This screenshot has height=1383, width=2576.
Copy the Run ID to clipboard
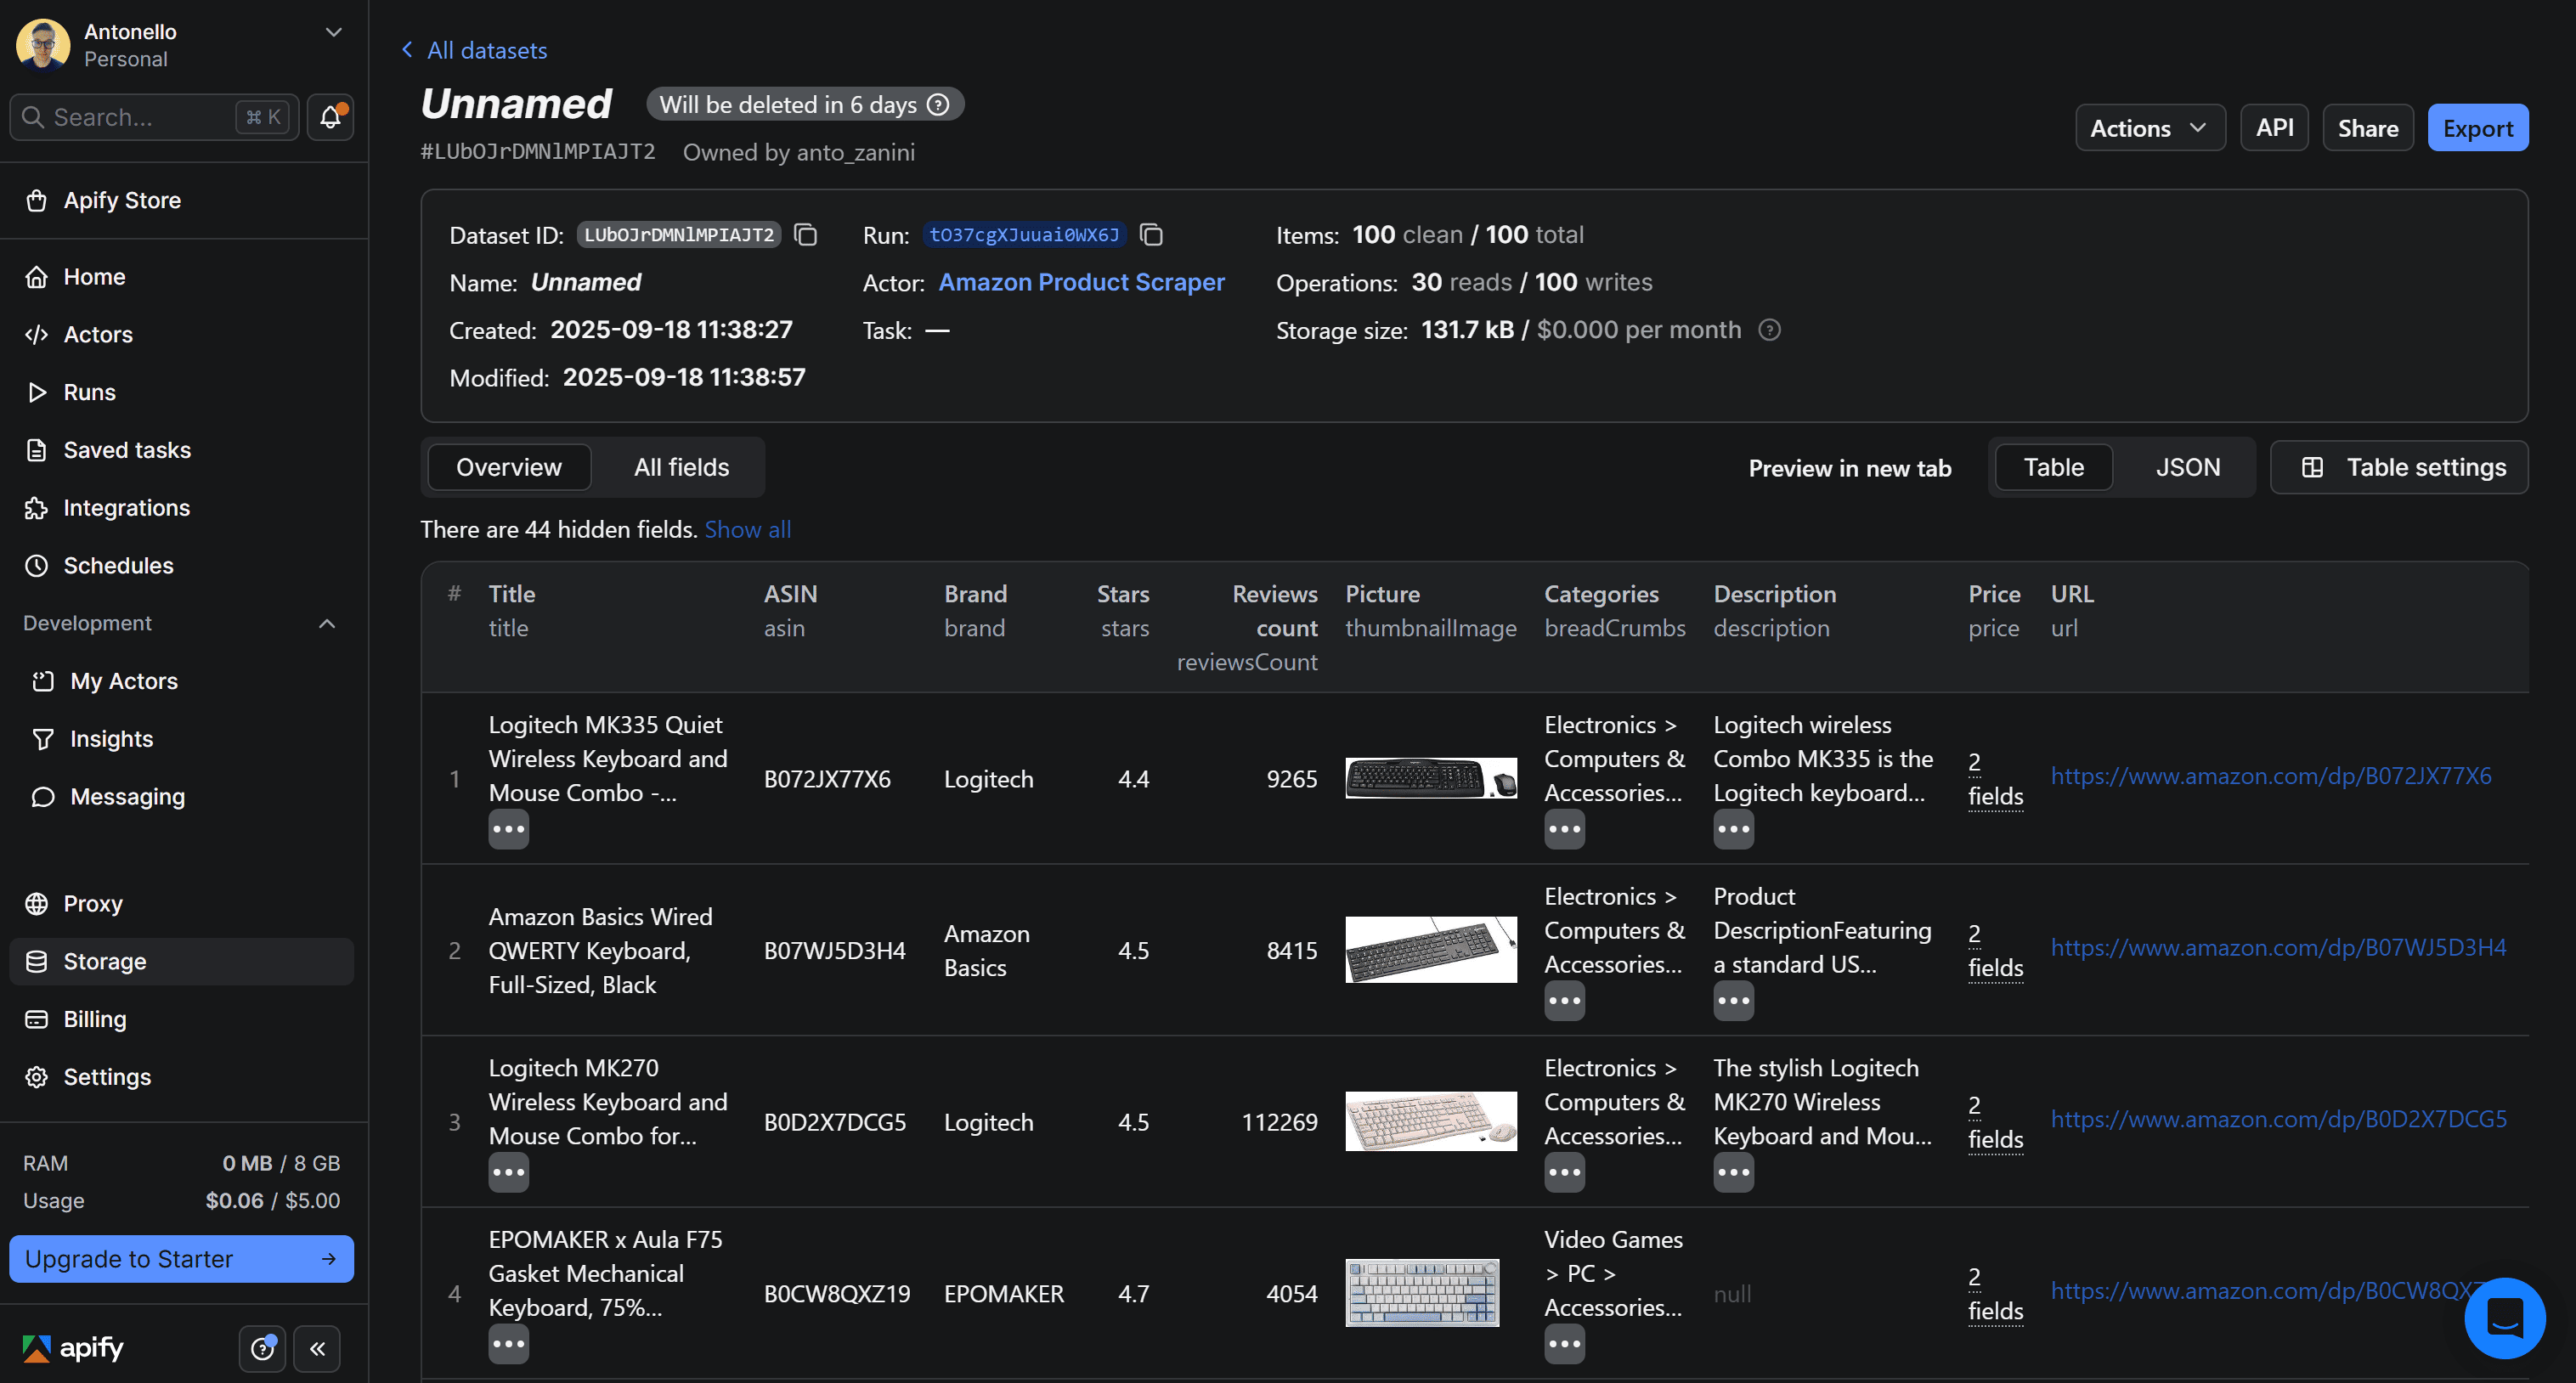(1151, 235)
